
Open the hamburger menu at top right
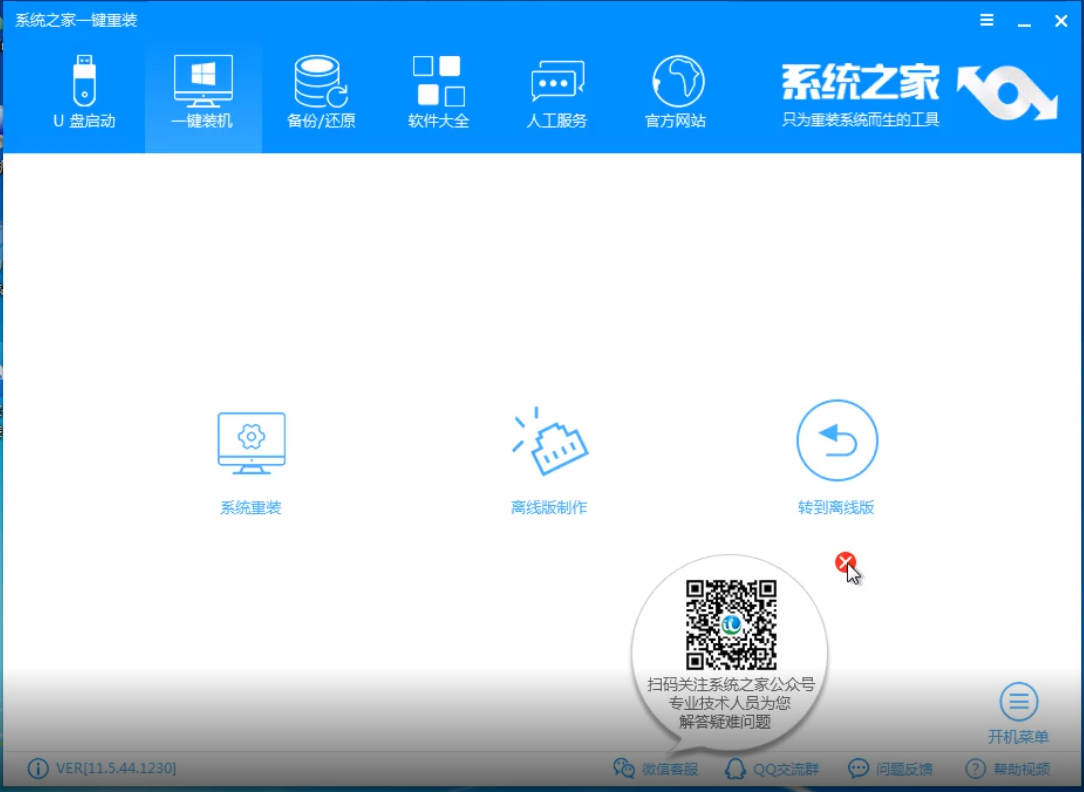click(986, 20)
